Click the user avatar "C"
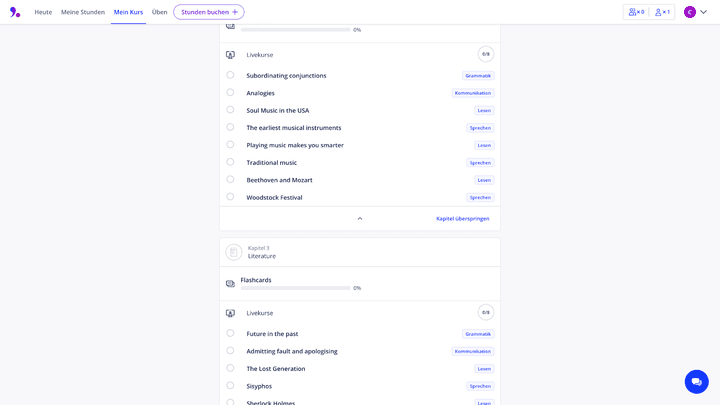Screen dimensions: 720x405 pyautogui.click(x=690, y=12)
